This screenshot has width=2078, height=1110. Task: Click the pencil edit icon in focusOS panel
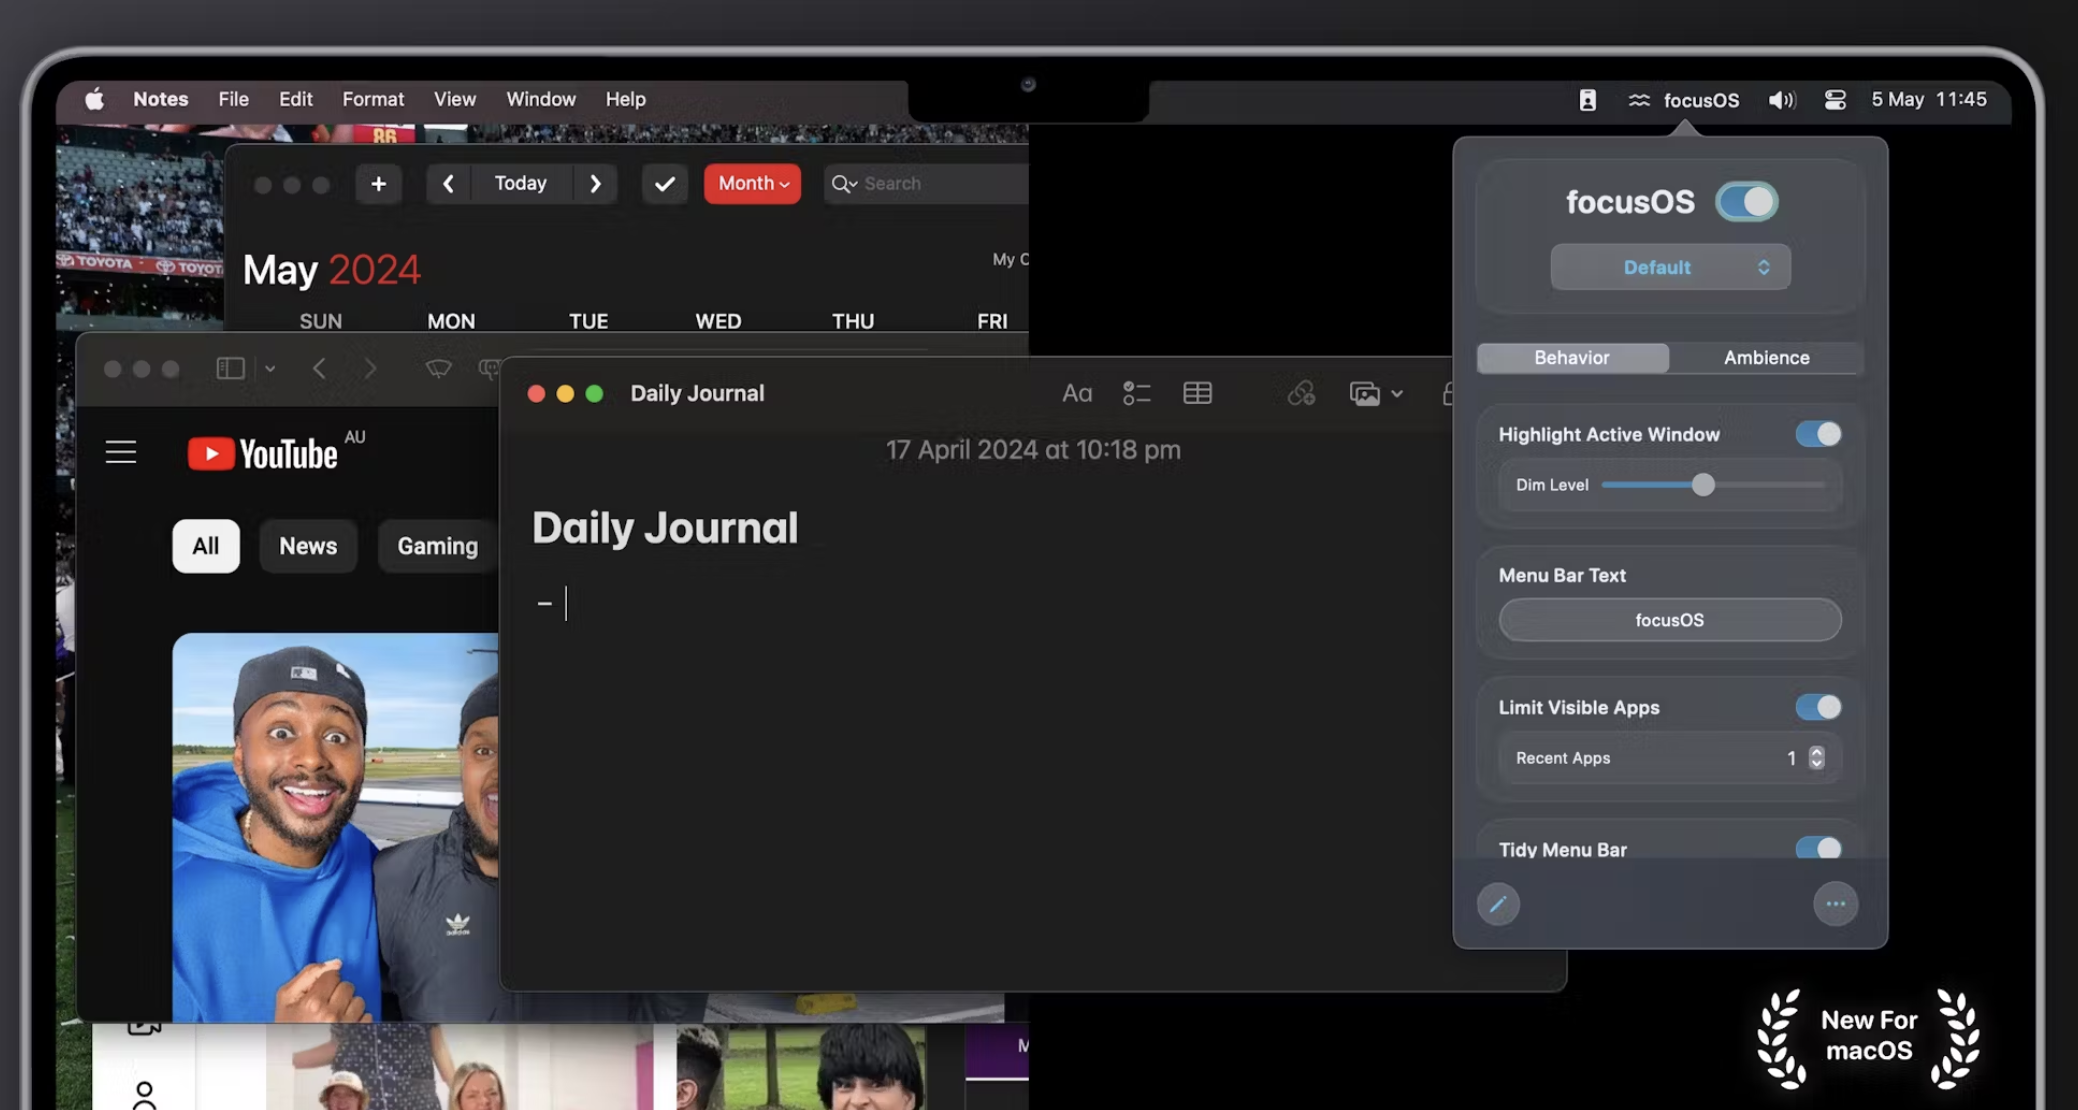pos(1497,904)
